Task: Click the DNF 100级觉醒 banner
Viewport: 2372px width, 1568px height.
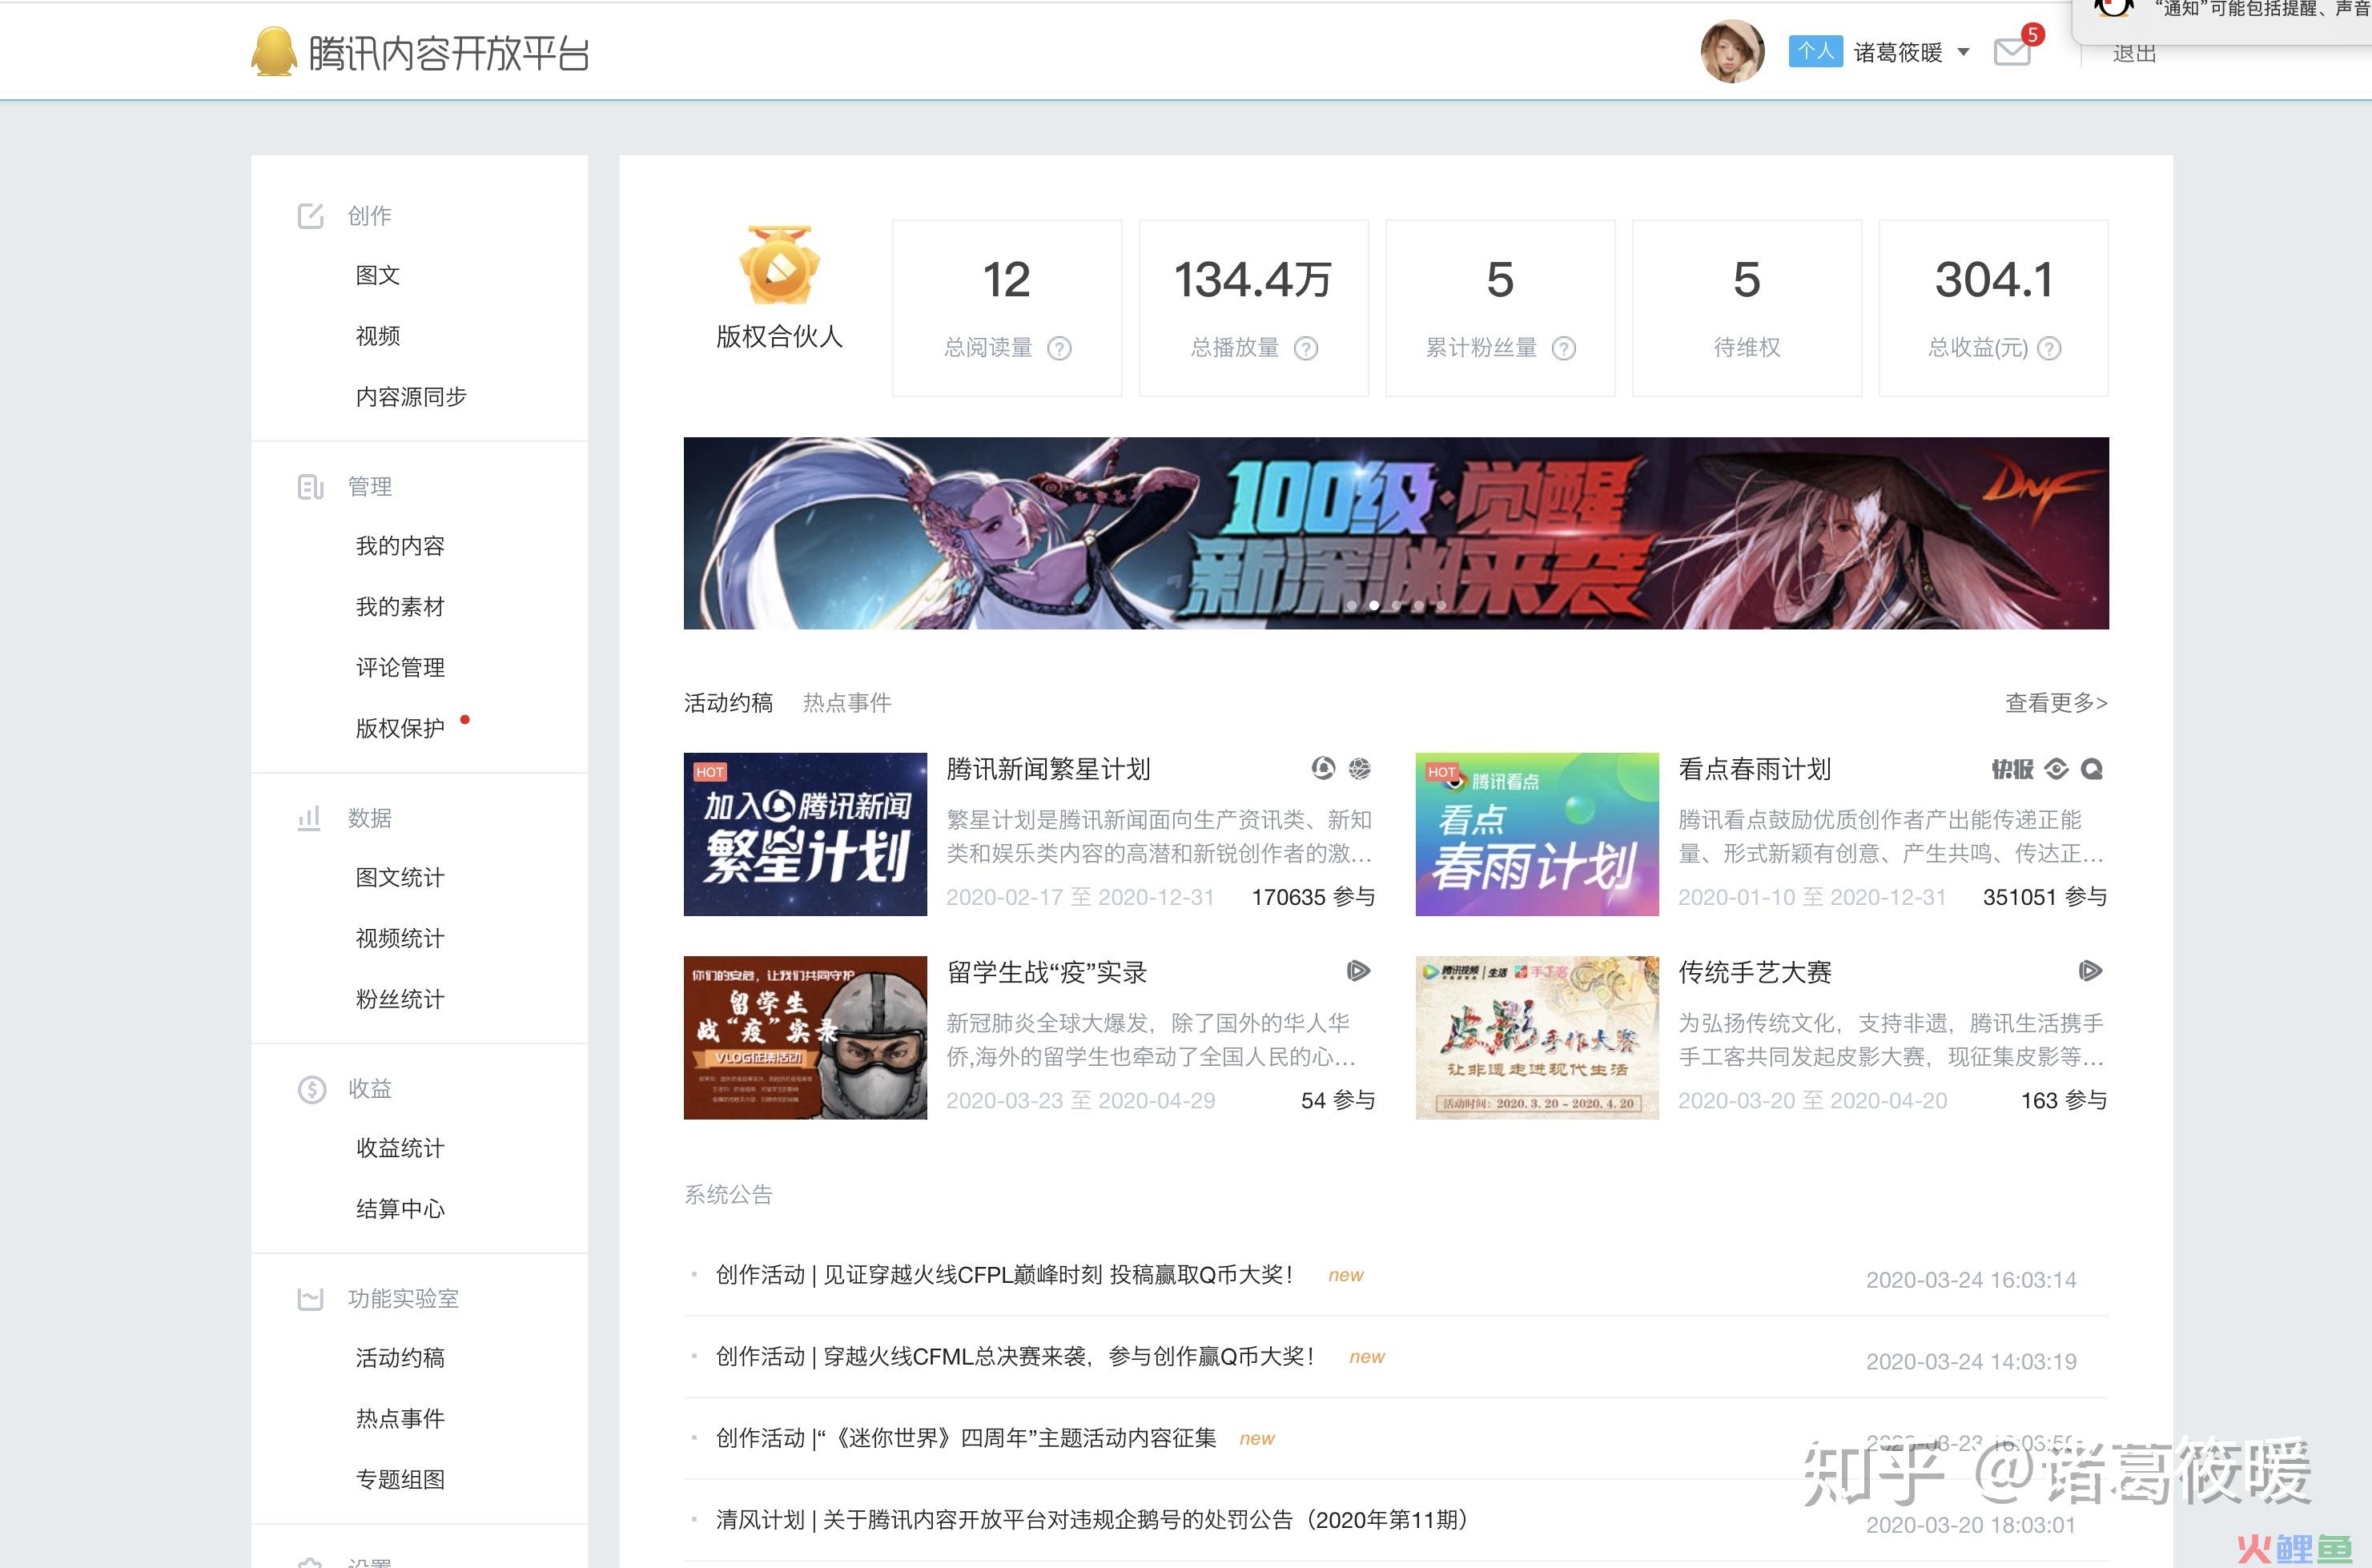Action: (1396, 533)
